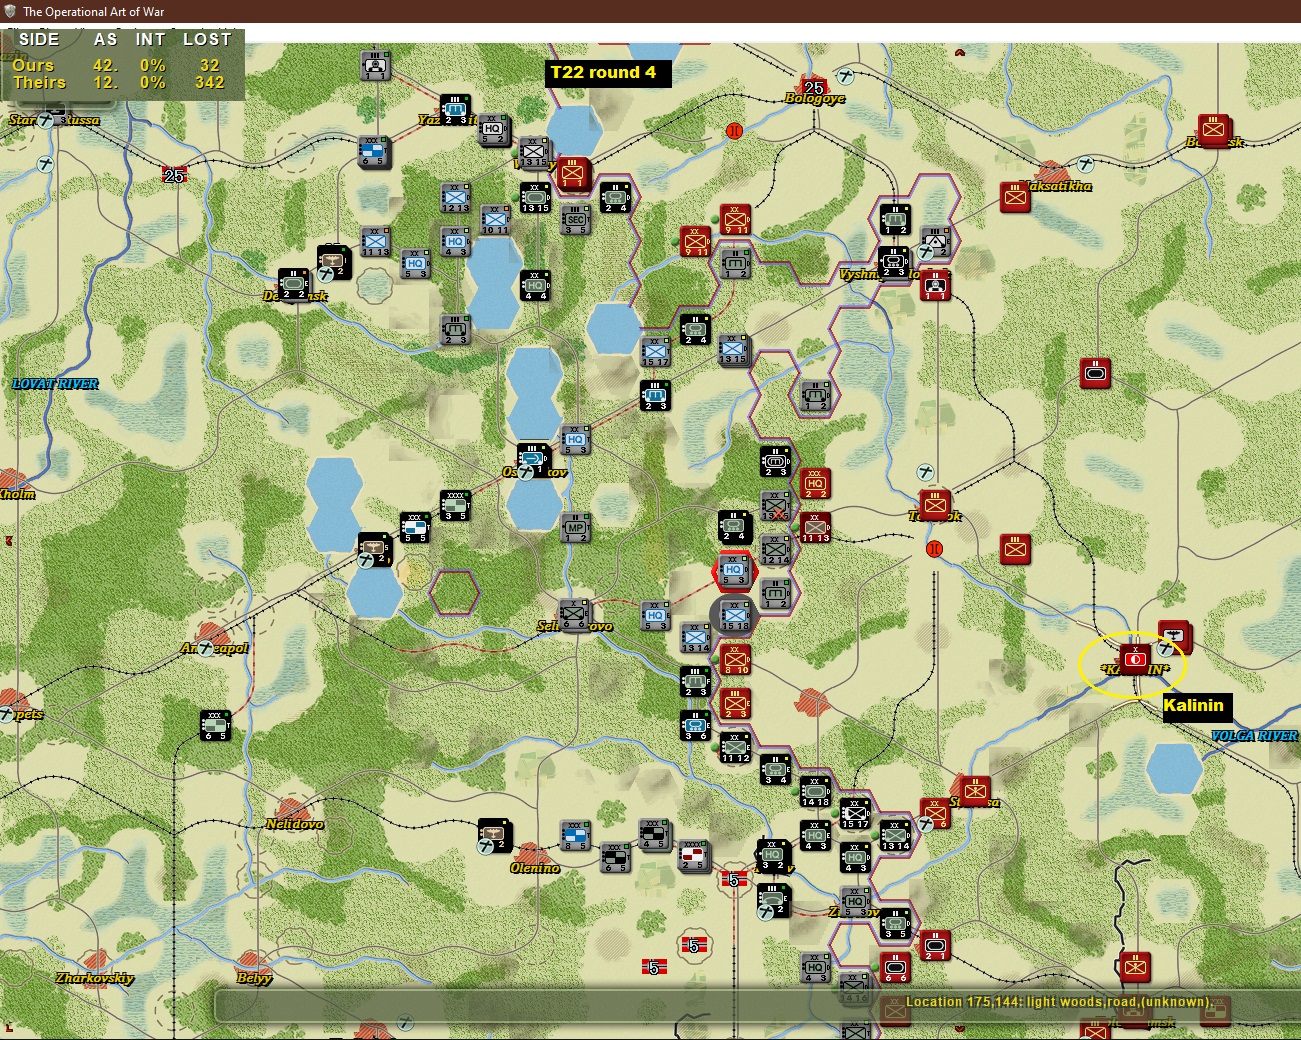
Task: Click red circular marker below Torzhok
Action: click(x=934, y=548)
